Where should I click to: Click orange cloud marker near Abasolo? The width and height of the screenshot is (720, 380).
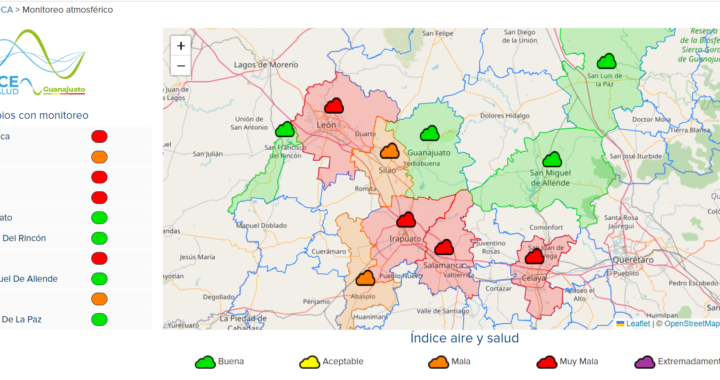[366, 278]
